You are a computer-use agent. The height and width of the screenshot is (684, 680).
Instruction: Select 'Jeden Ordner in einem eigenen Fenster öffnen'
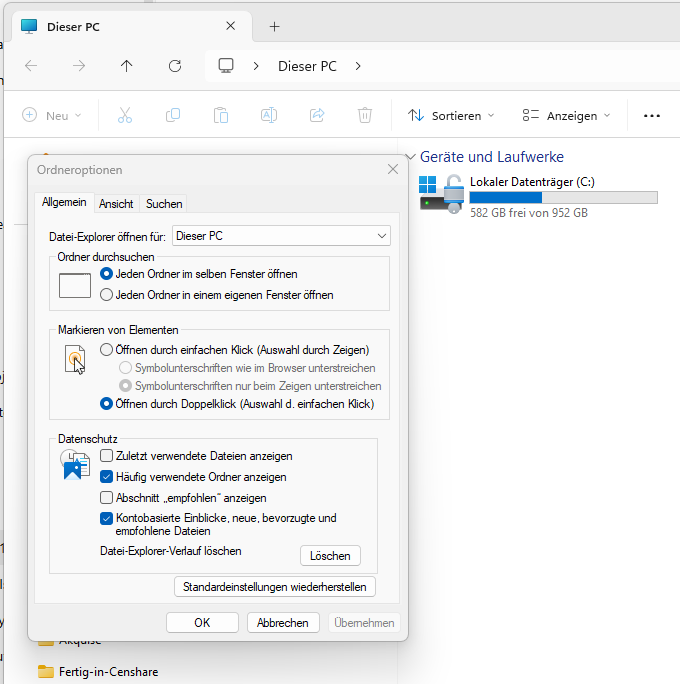click(x=107, y=295)
